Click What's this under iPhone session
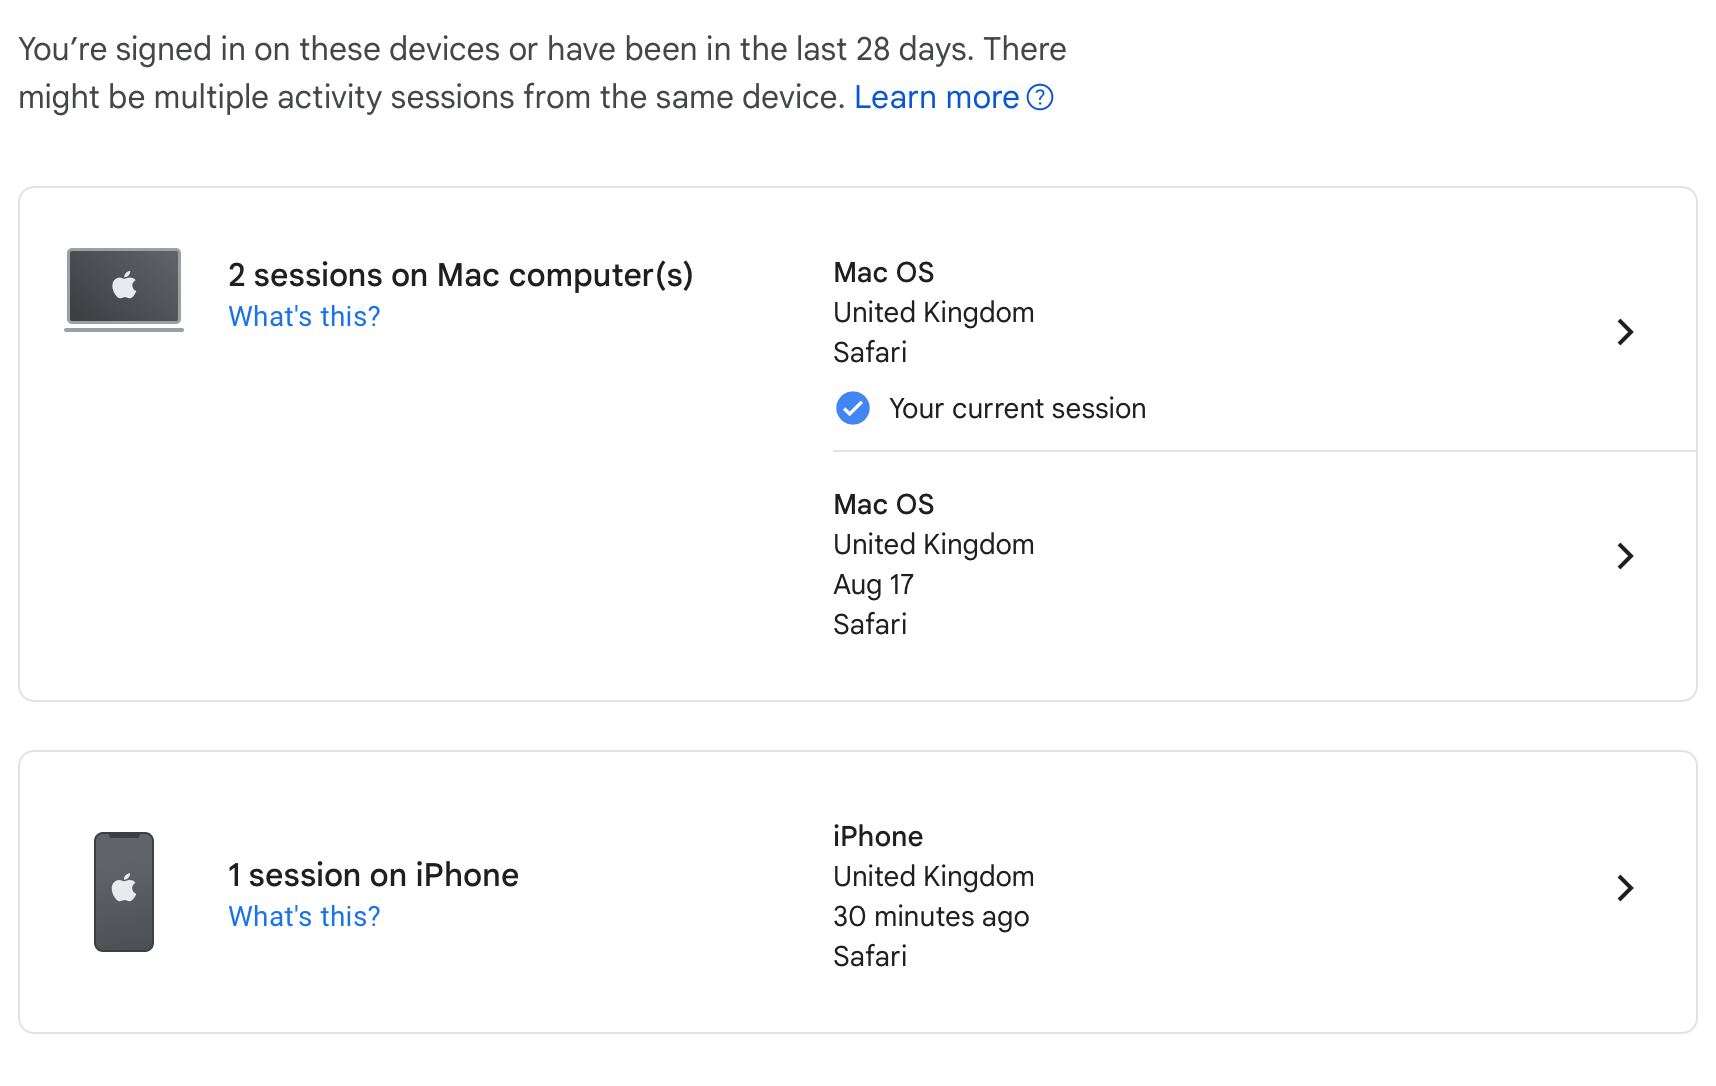1716x1086 pixels. click(304, 916)
